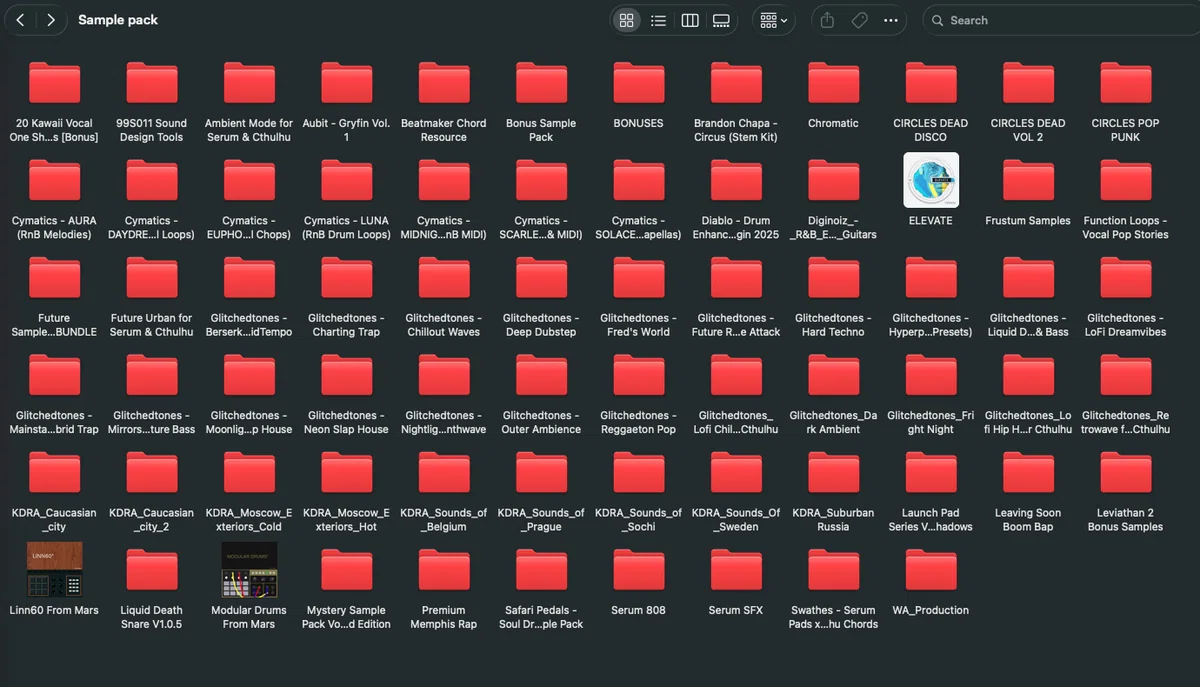Select the KDRA_Suburban Russia folder
The width and height of the screenshot is (1200, 687).
pyautogui.click(x=833, y=474)
